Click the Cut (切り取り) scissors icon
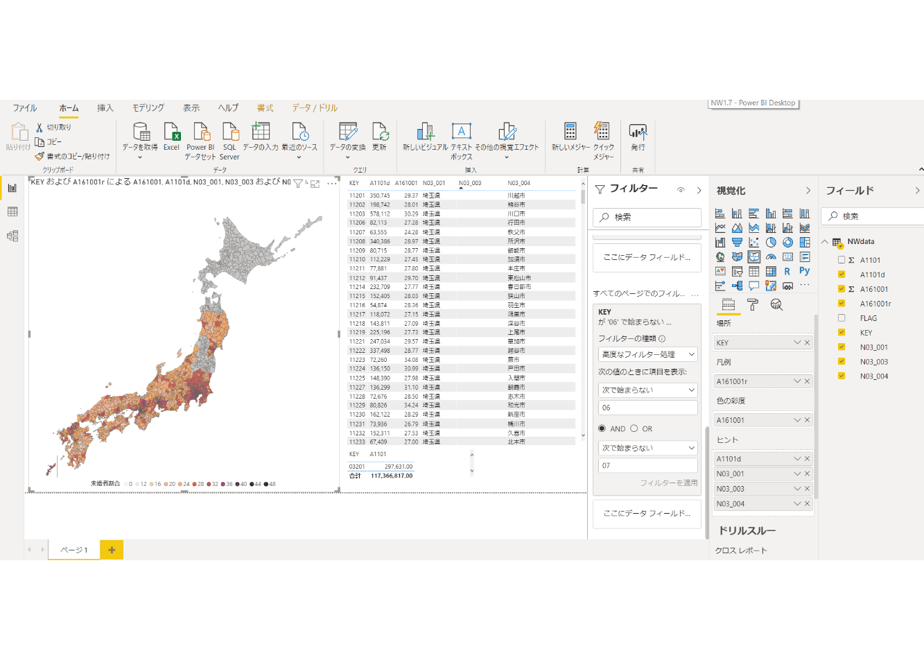The width and height of the screenshot is (924, 660). point(39,127)
